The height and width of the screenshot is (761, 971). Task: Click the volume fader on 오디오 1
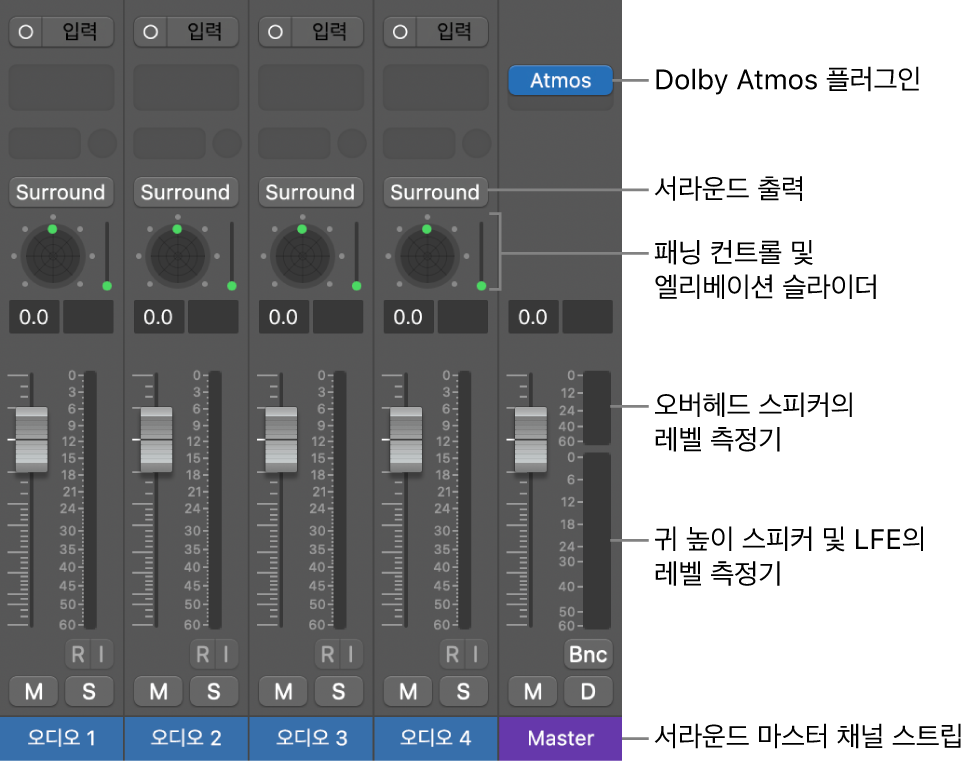(x=32, y=440)
